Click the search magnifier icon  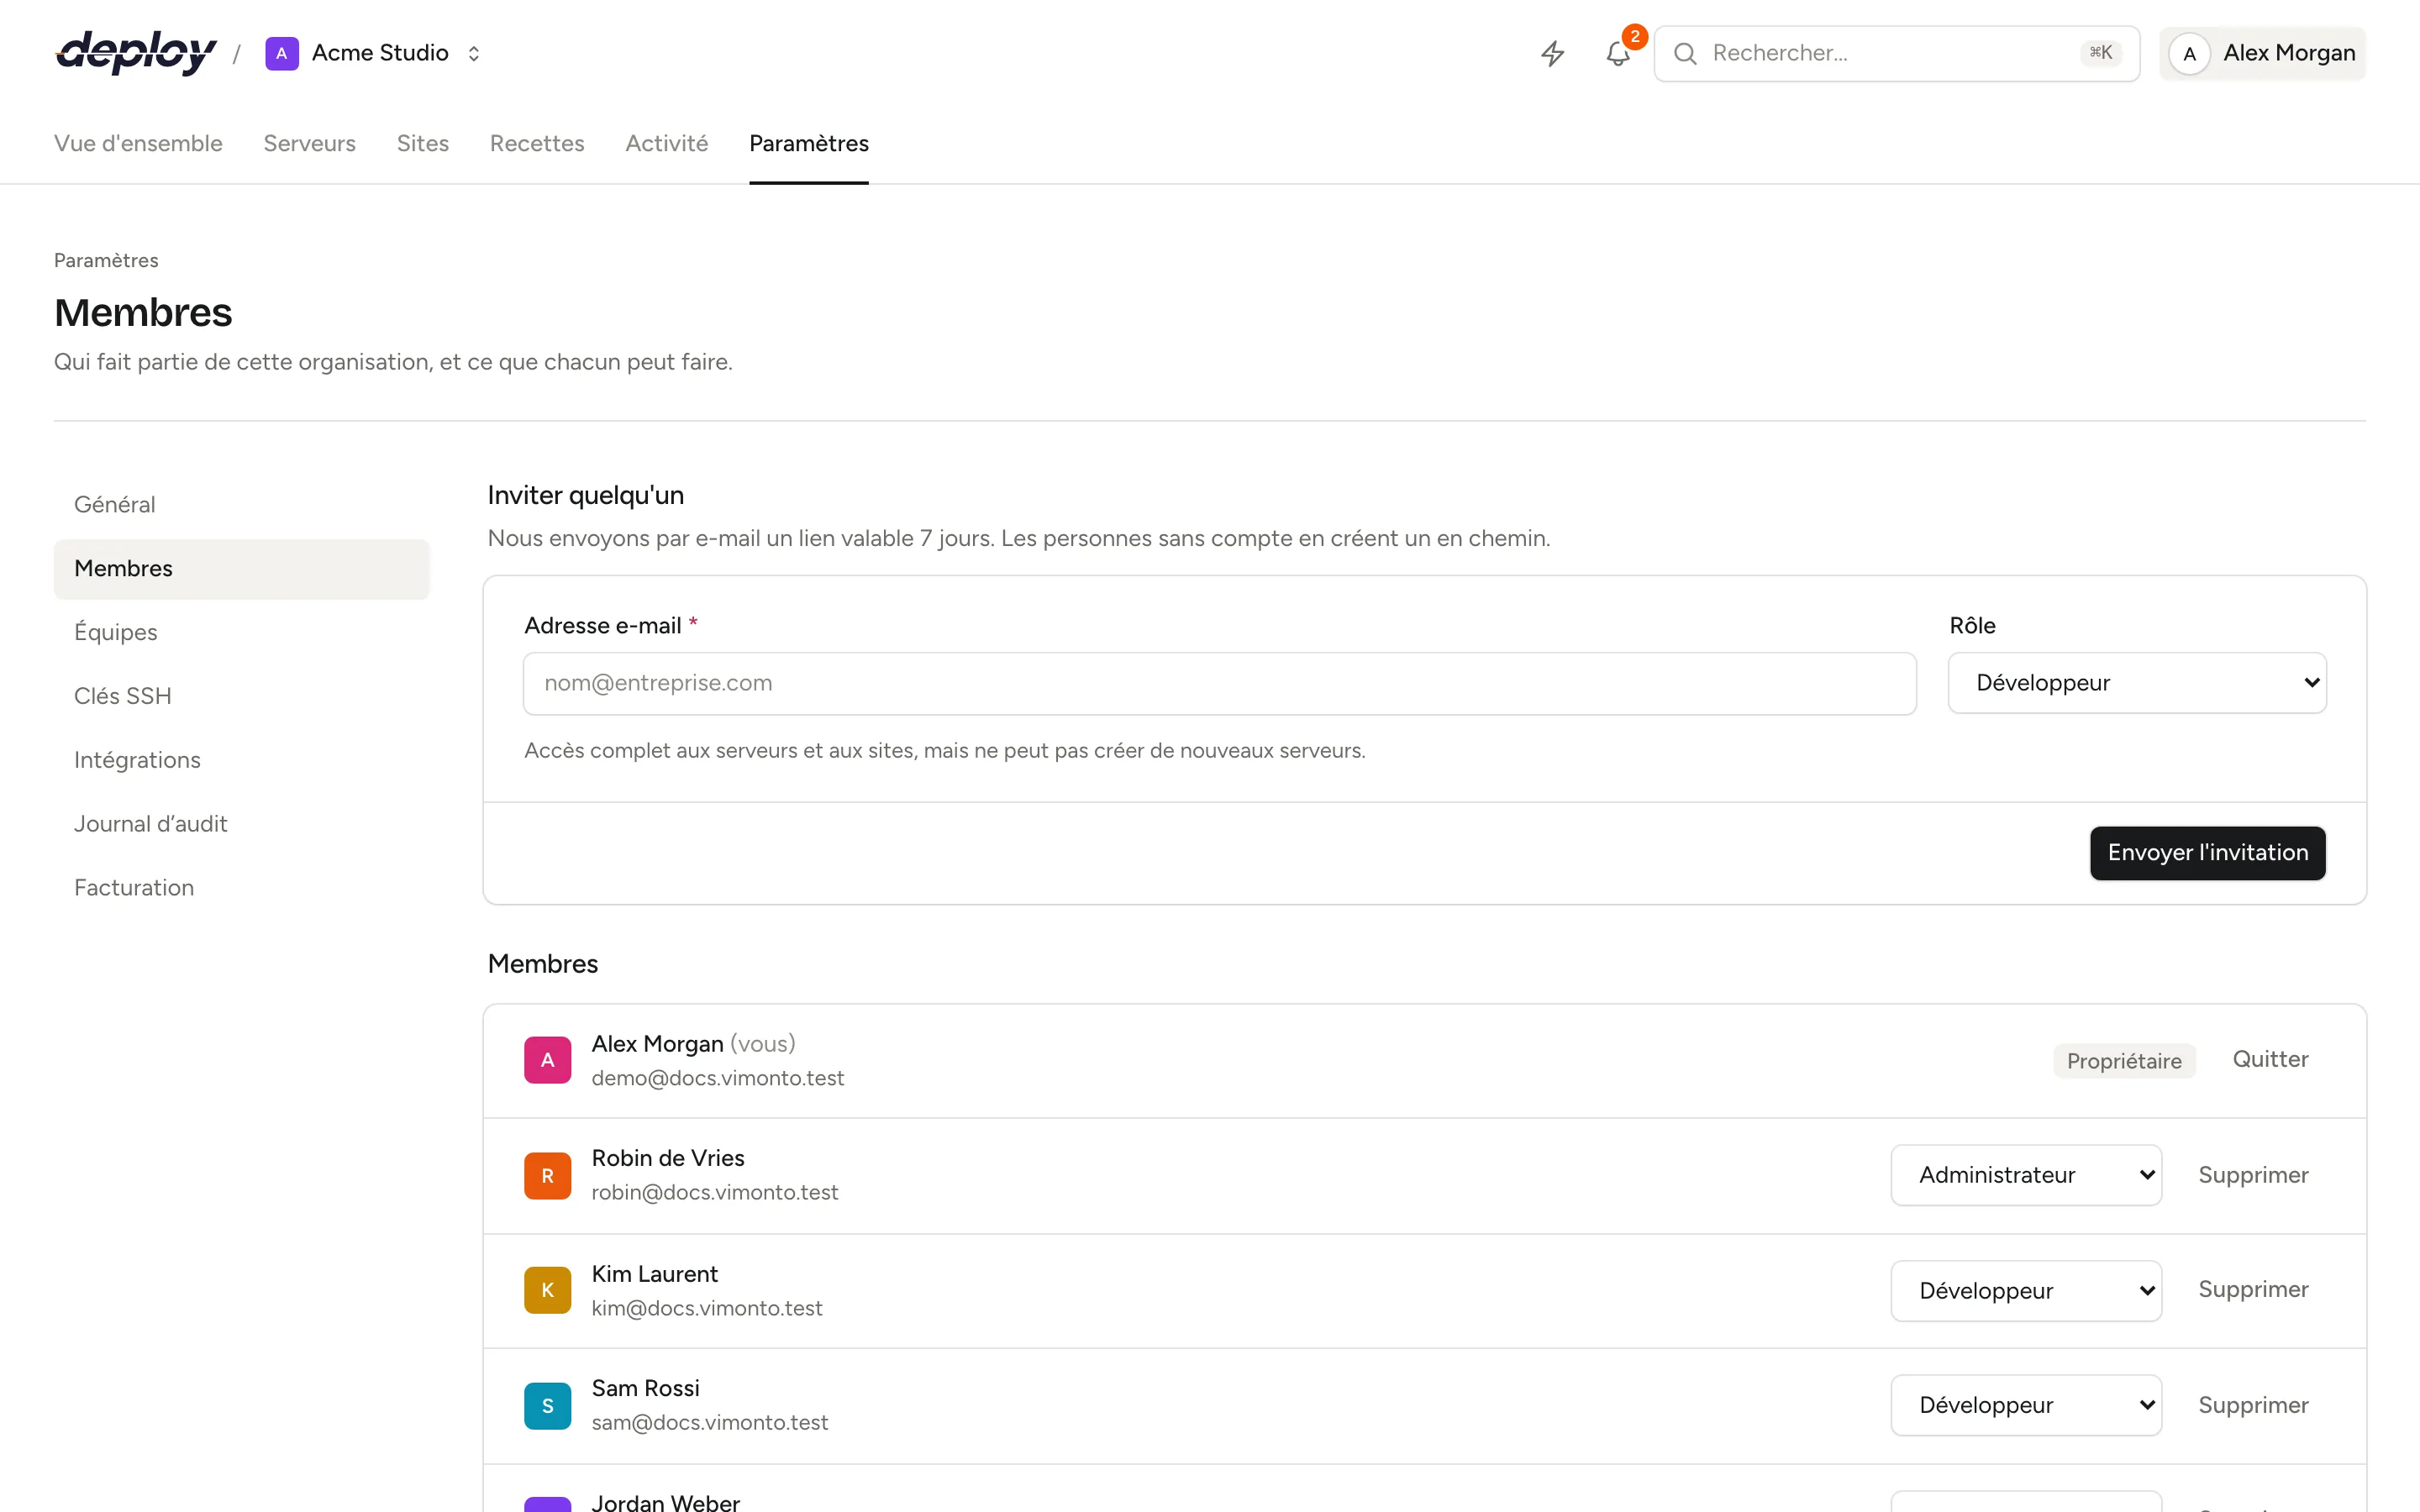(x=1685, y=53)
